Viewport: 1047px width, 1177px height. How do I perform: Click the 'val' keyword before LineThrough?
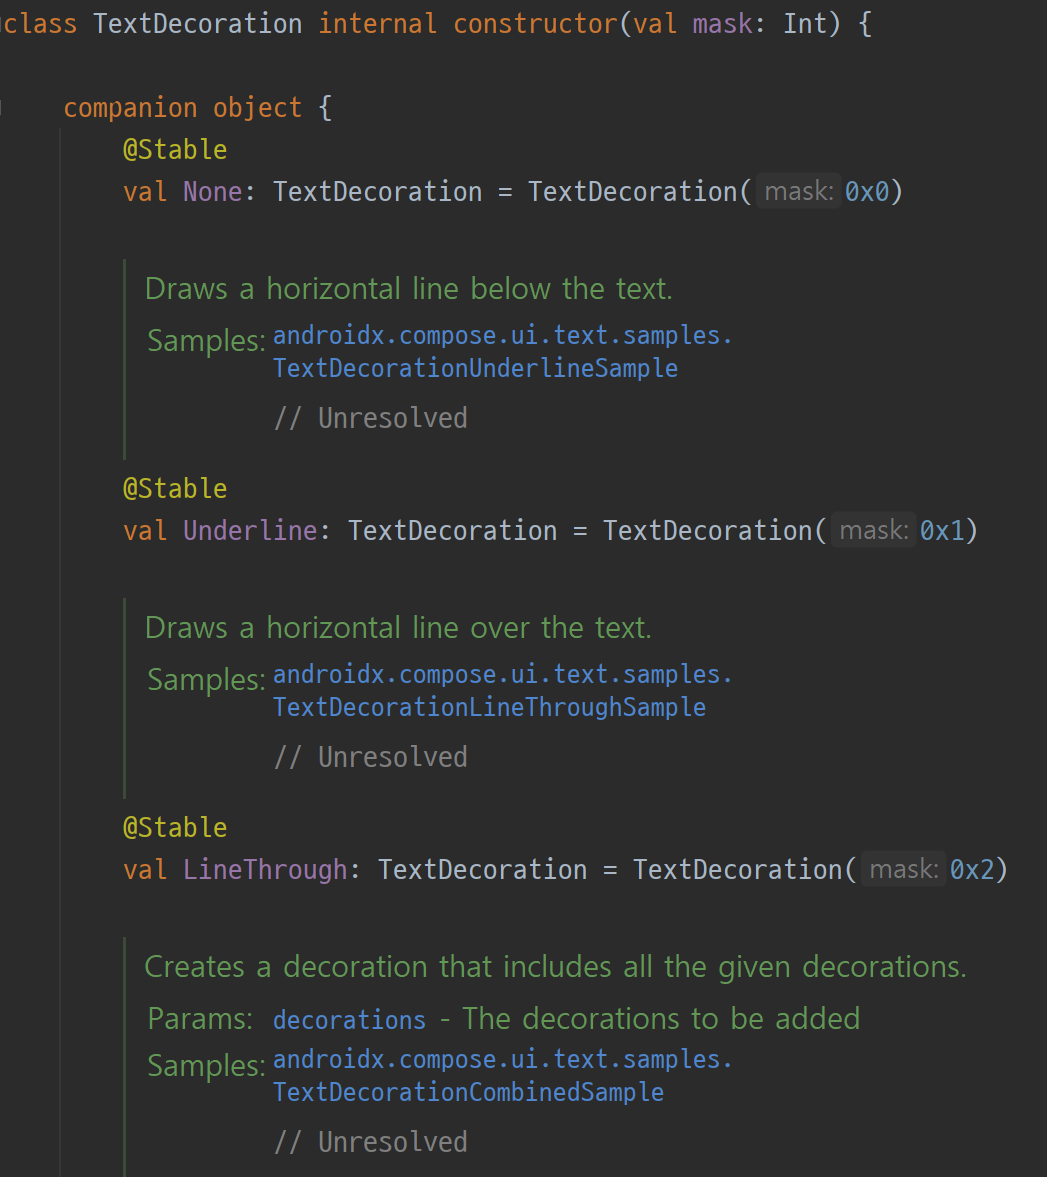coord(145,870)
